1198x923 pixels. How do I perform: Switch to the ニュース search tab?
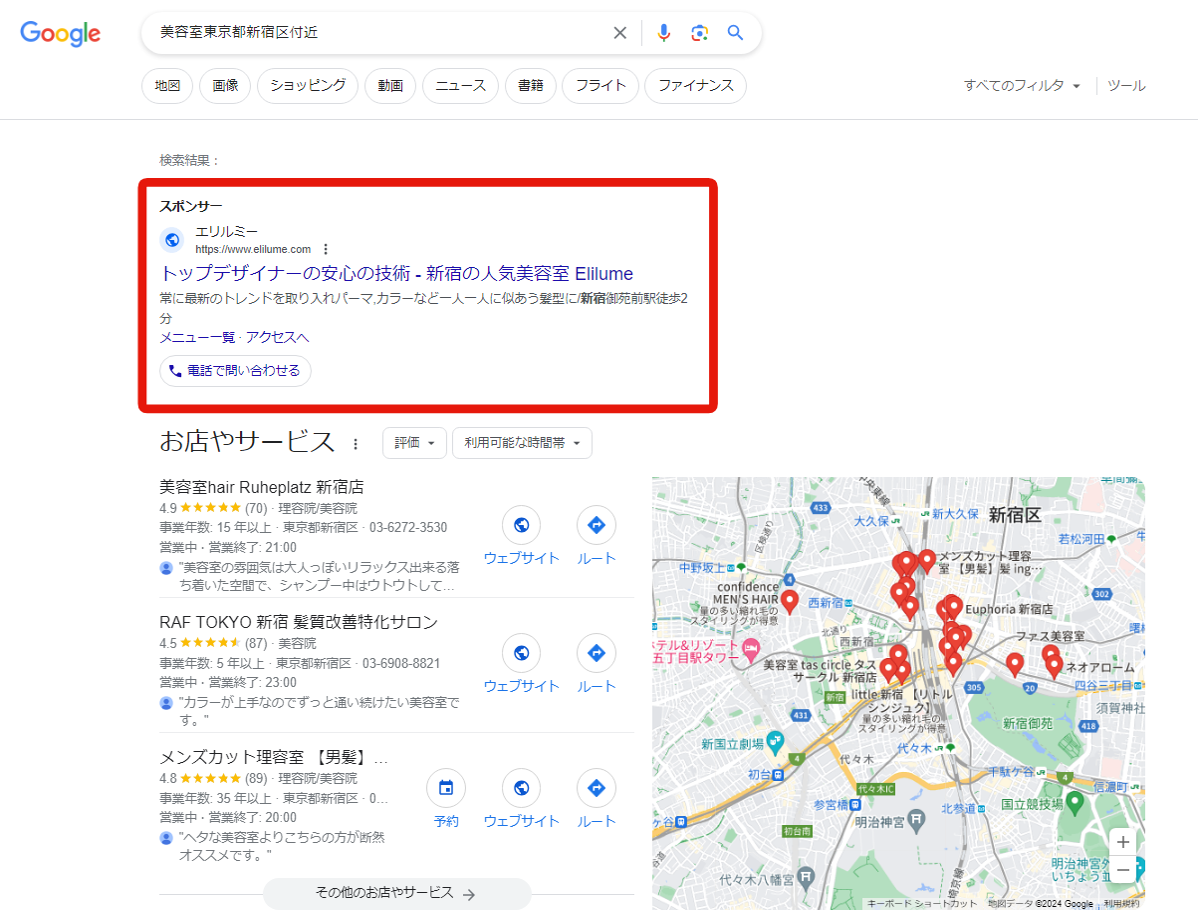click(x=460, y=86)
